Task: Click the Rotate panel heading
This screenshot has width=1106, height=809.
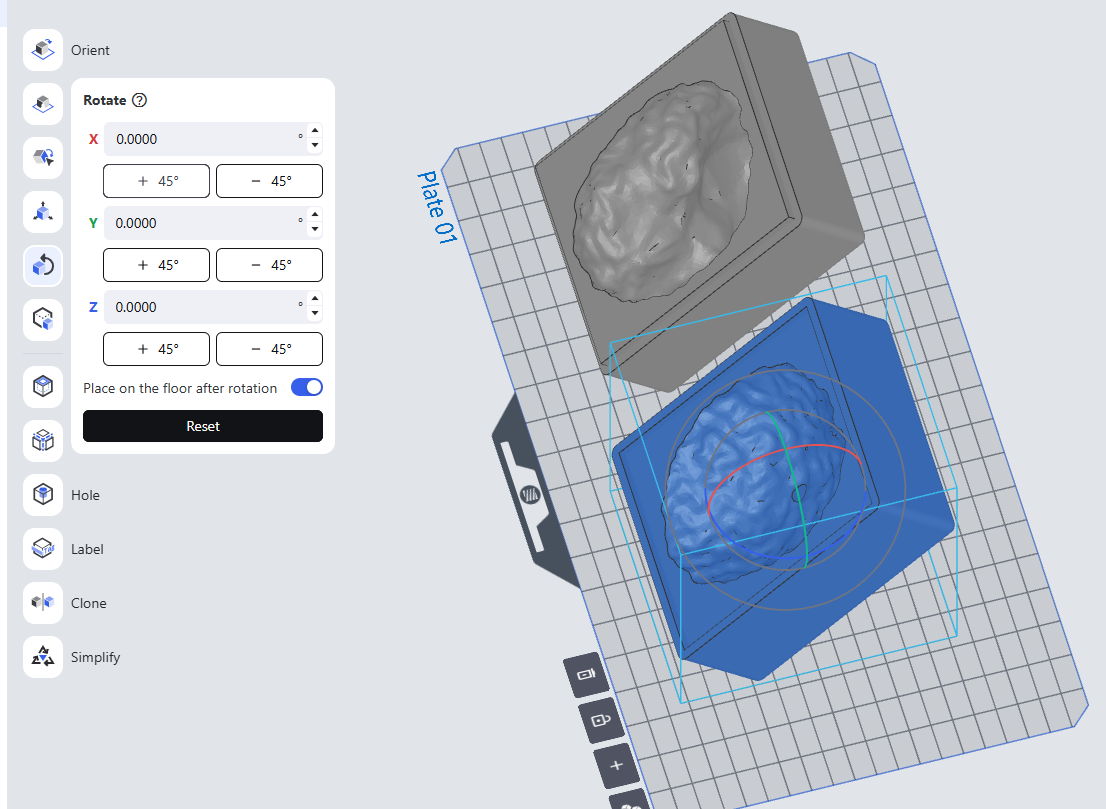Action: 104,100
